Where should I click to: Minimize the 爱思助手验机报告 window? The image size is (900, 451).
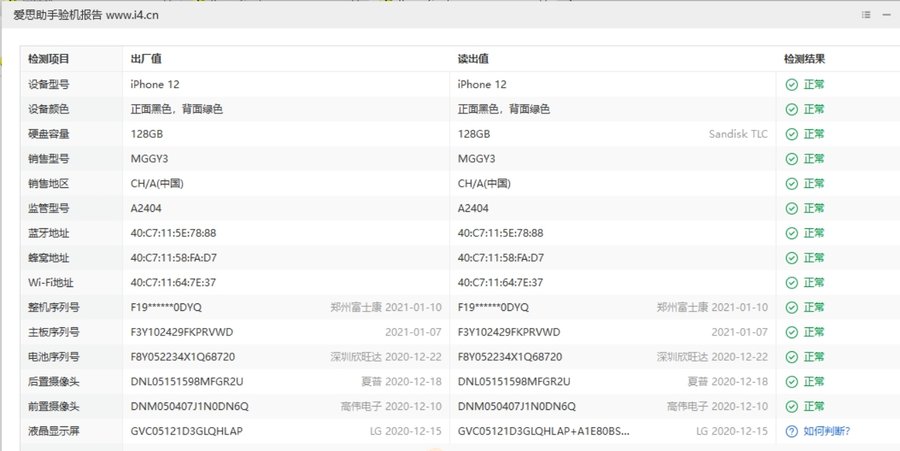tap(886, 15)
